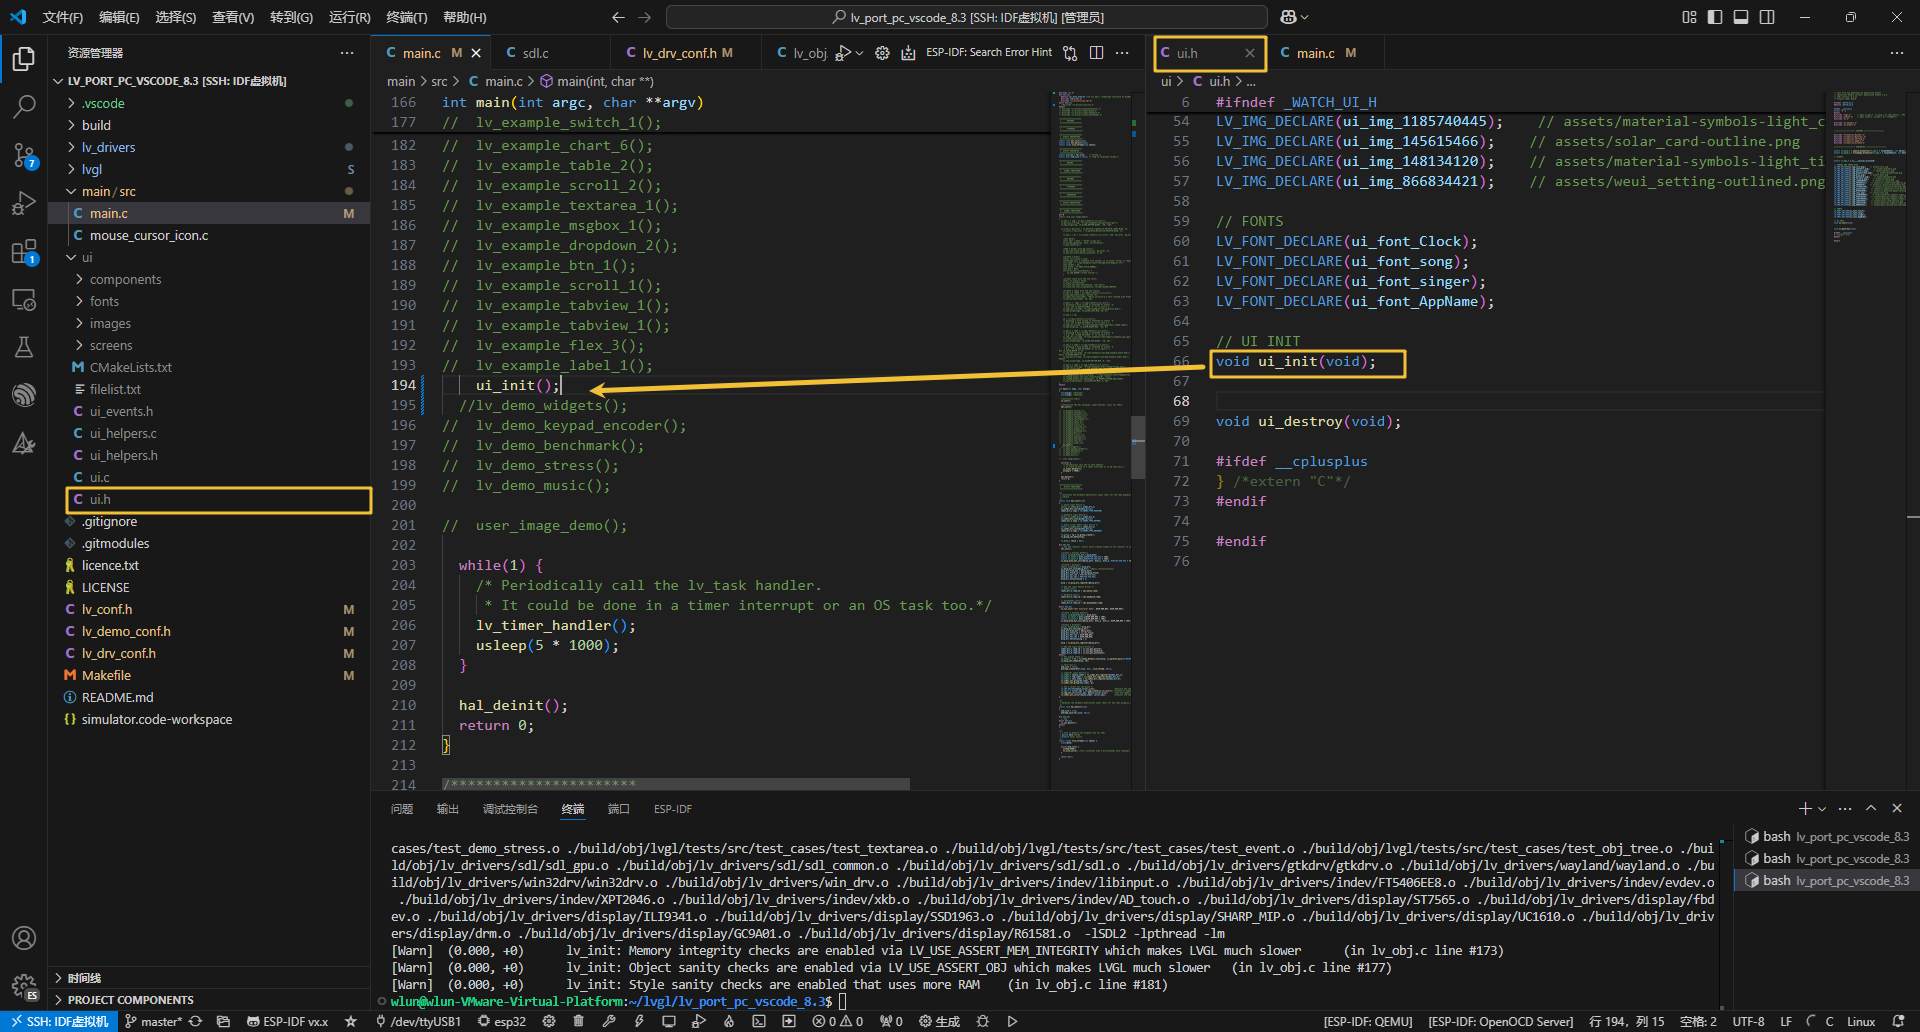Collapse the ui folder
The image size is (1920, 1032).
click(x=209, y=257)
